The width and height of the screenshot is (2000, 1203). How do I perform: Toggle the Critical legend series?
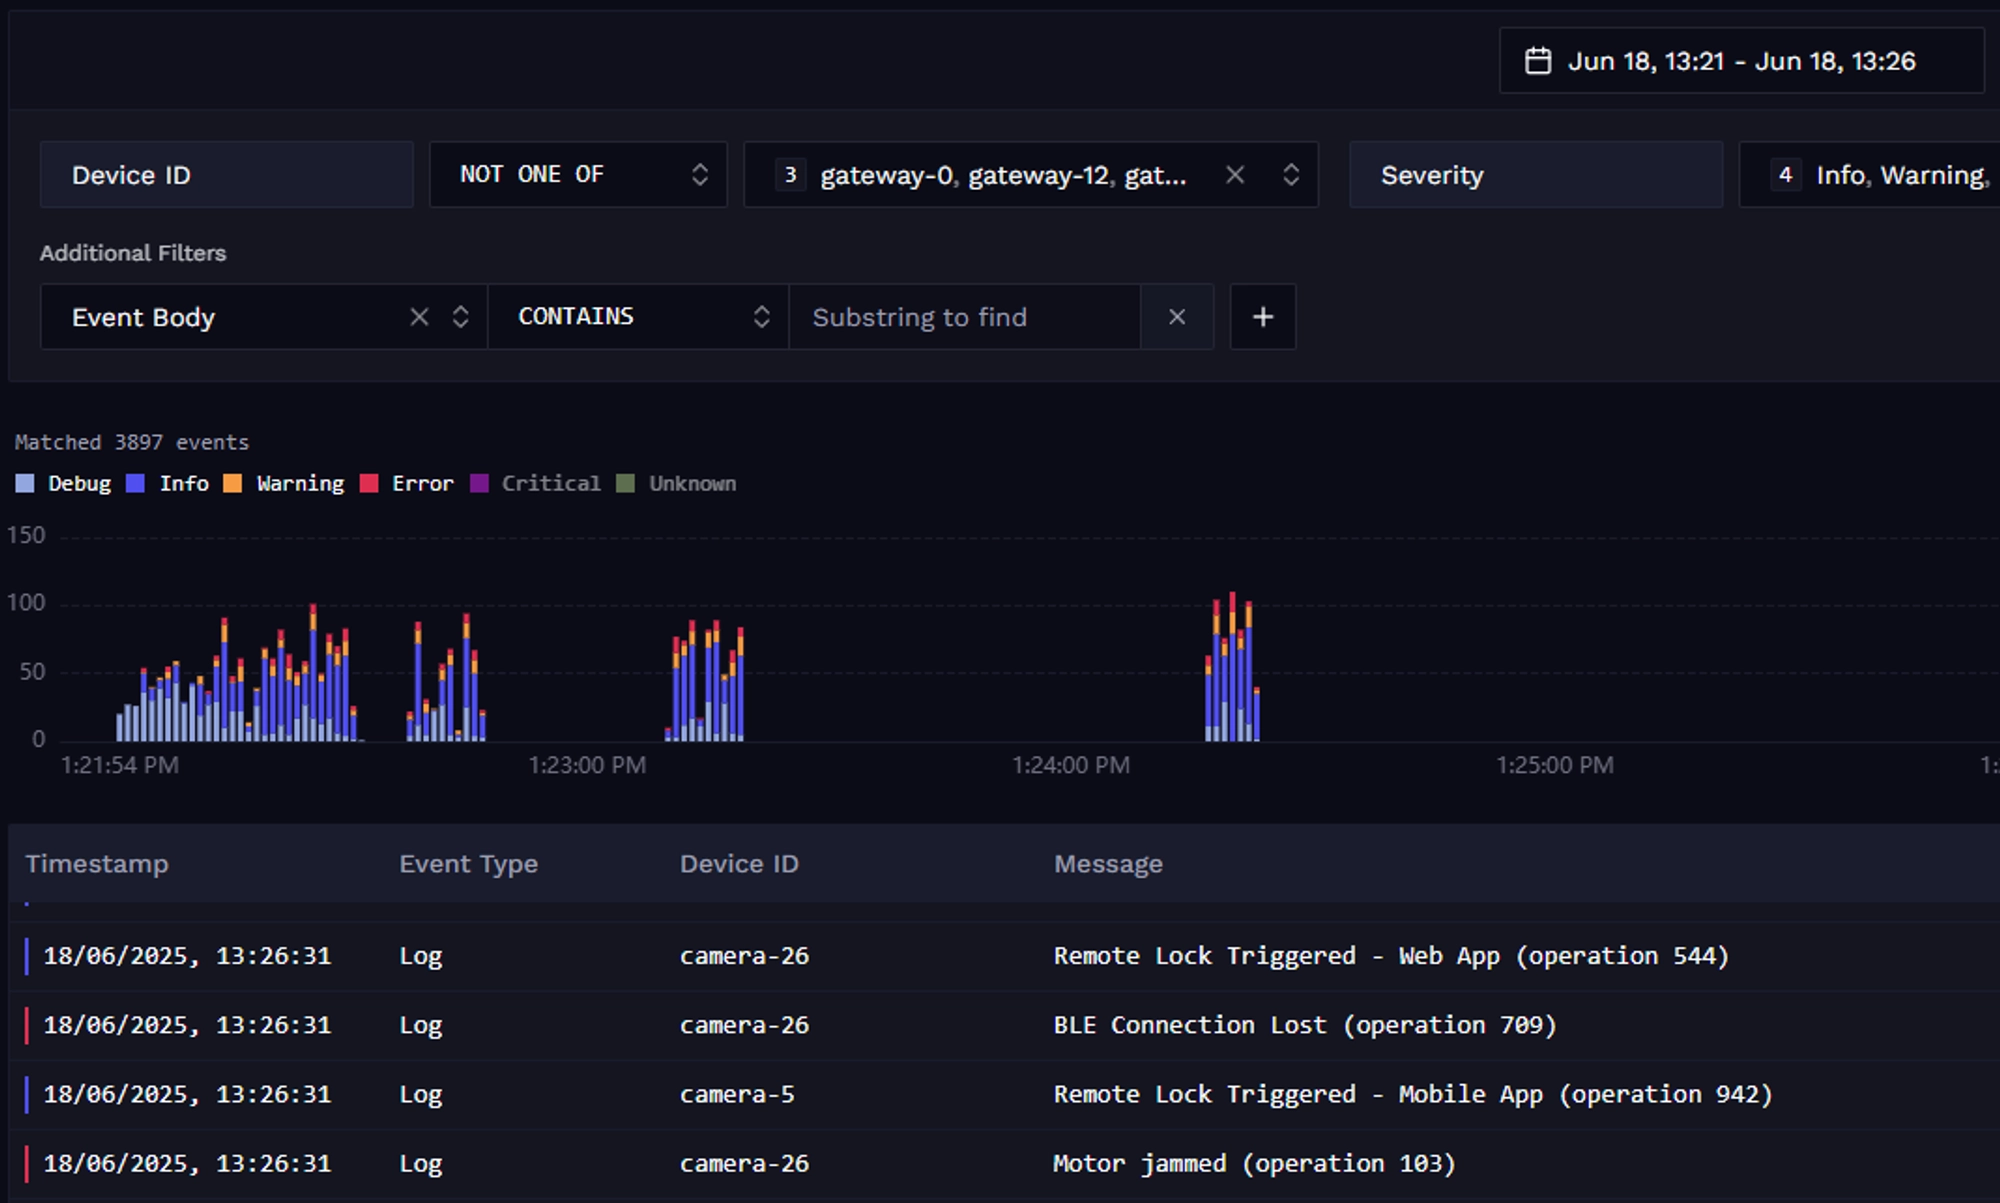point(535,484)
